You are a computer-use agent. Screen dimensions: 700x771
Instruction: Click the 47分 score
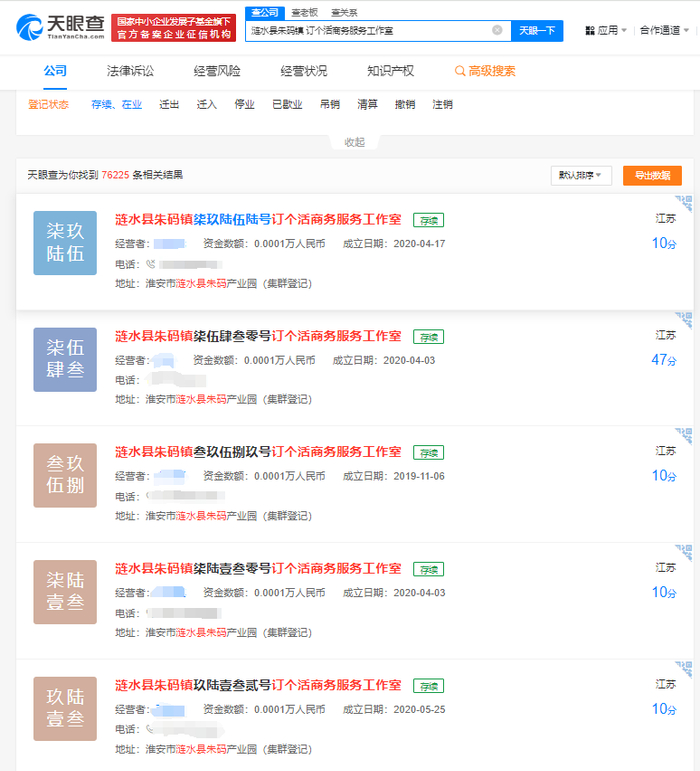coord(664,360)
